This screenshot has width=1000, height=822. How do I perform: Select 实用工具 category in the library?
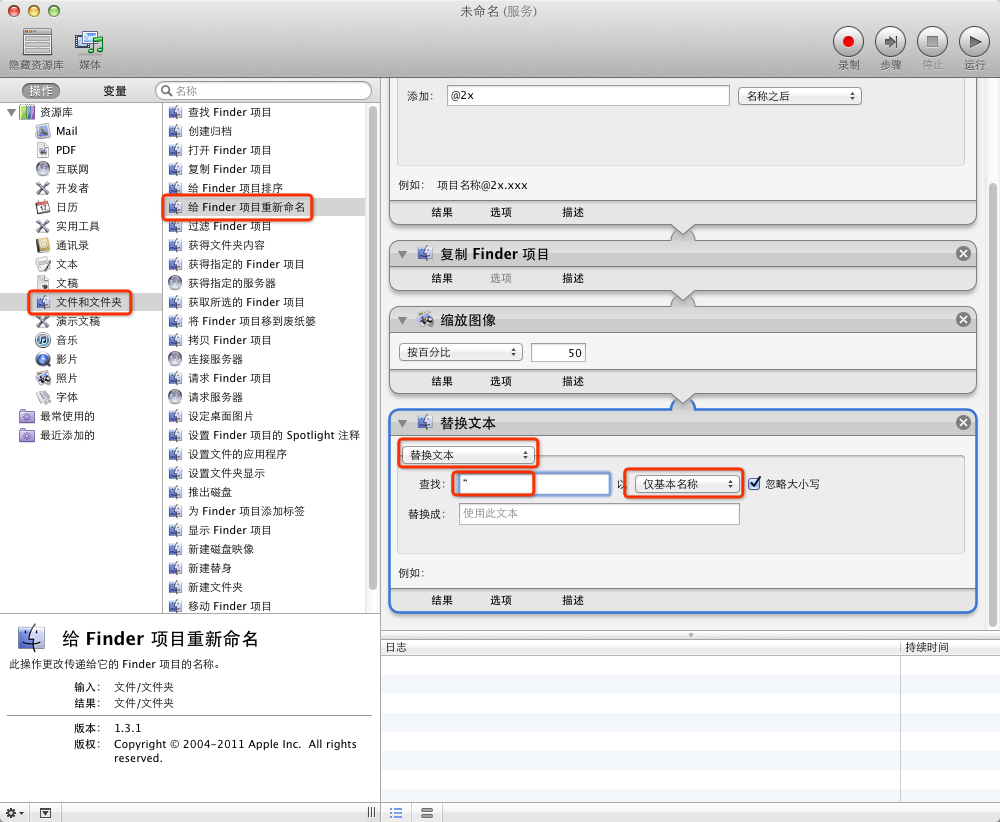coord(77,226)
